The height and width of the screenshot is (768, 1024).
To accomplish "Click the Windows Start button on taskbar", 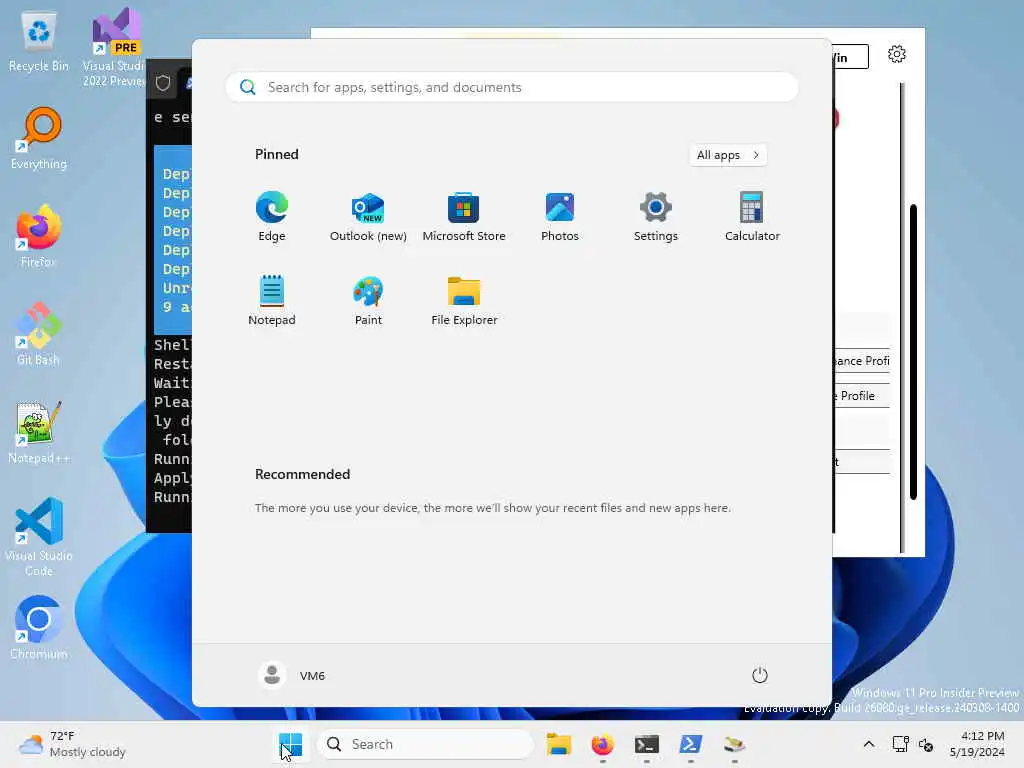I will (291, 744).
